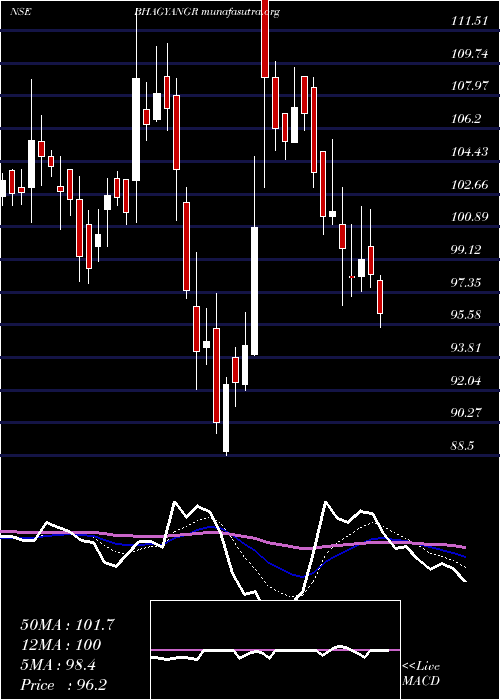Click the 50MA : 101.7 reading

(68, 625)
